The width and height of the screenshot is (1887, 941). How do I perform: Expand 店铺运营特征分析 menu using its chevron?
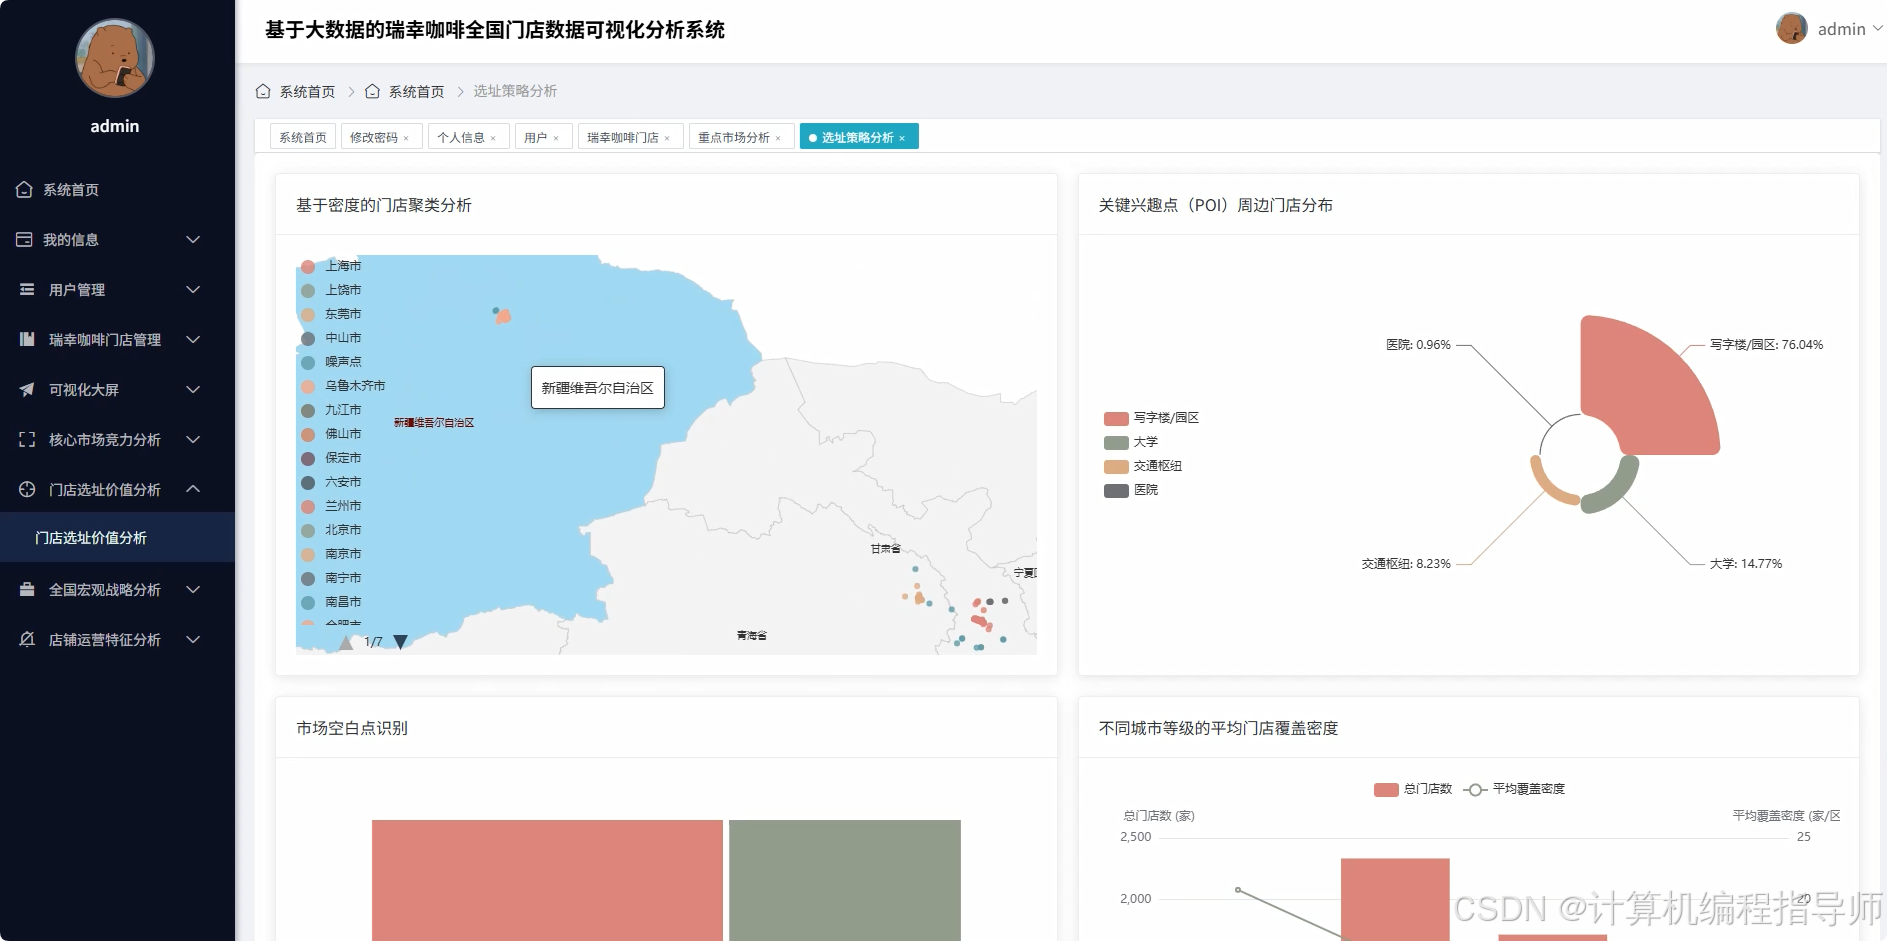(x=193, y=639)
